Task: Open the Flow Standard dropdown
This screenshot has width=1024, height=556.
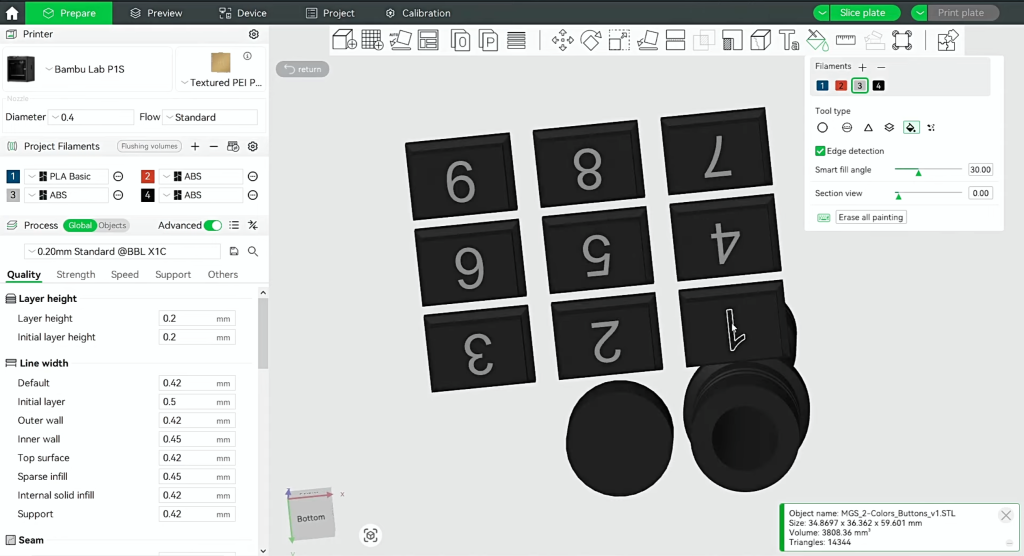Action: coord(210,117)
